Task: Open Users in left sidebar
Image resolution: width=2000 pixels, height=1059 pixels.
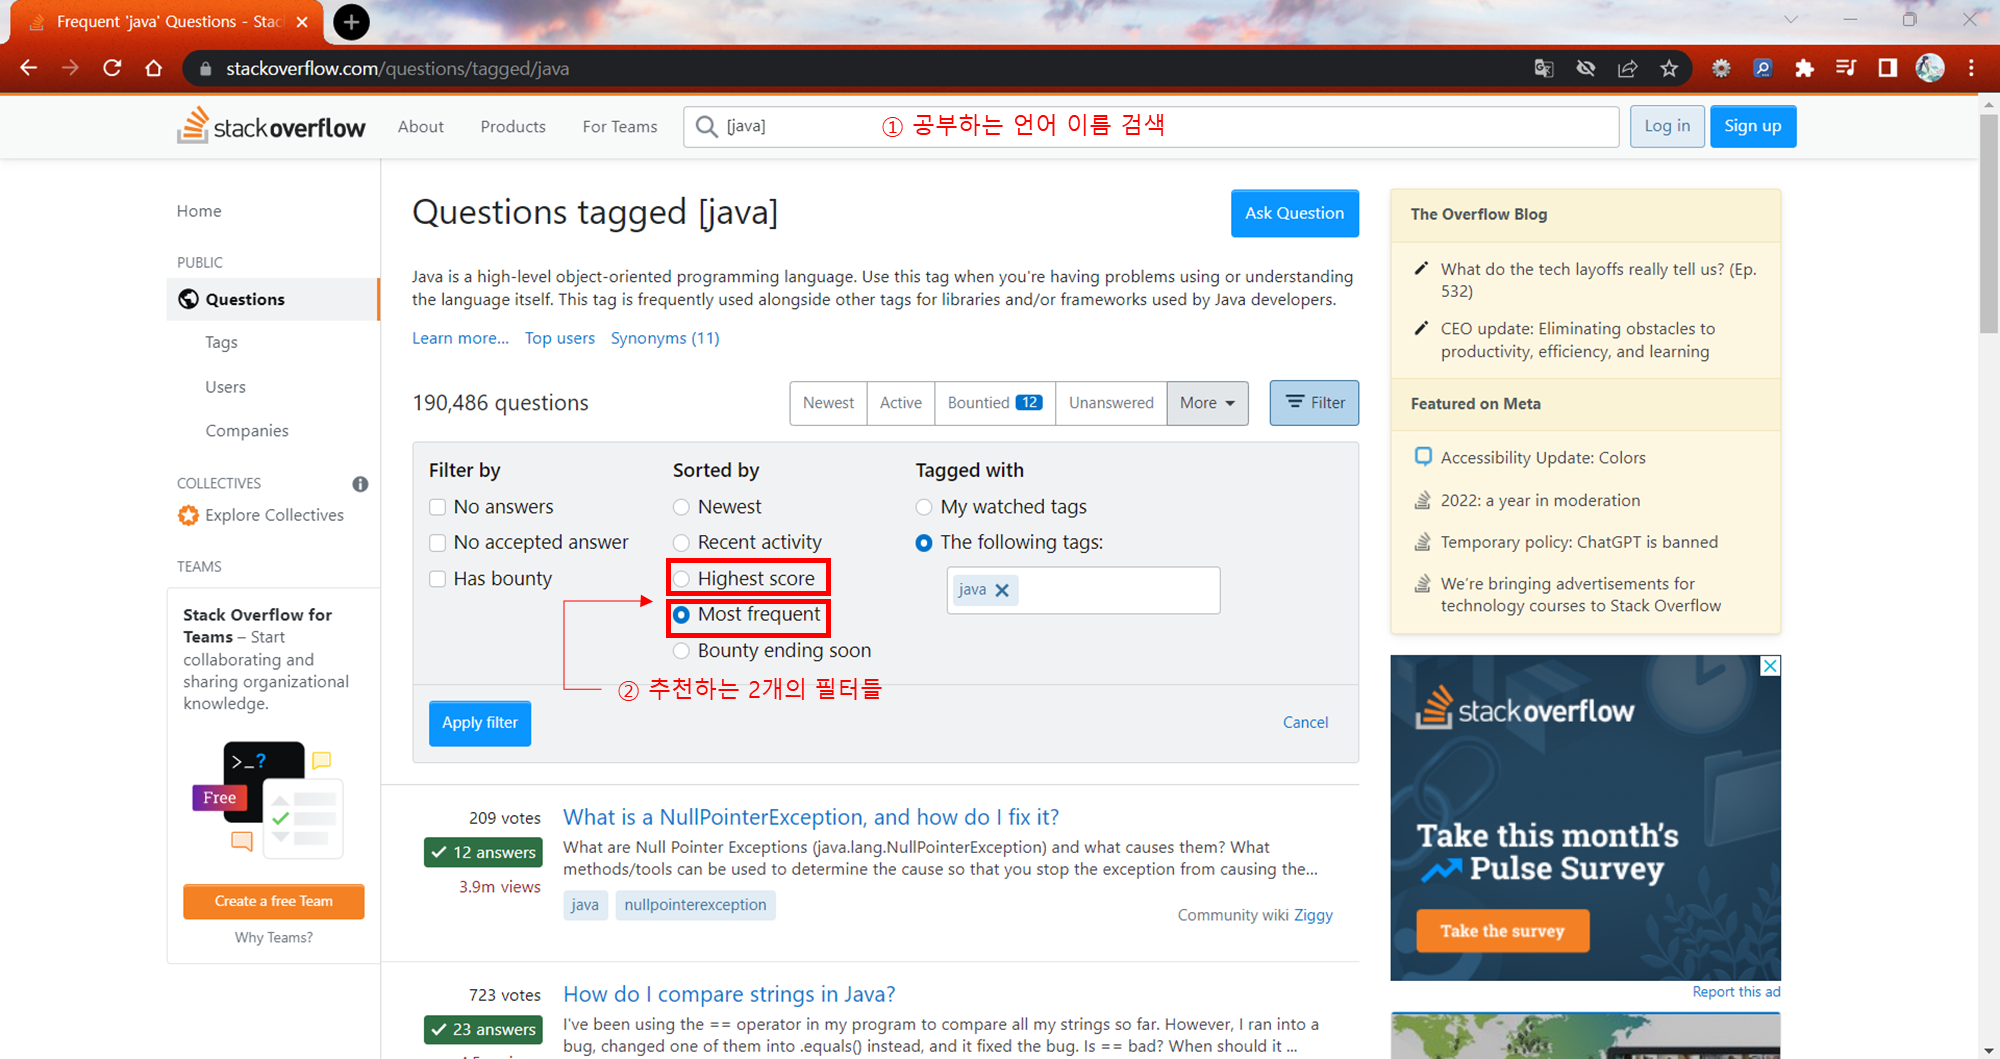Action: coord(225,387)
